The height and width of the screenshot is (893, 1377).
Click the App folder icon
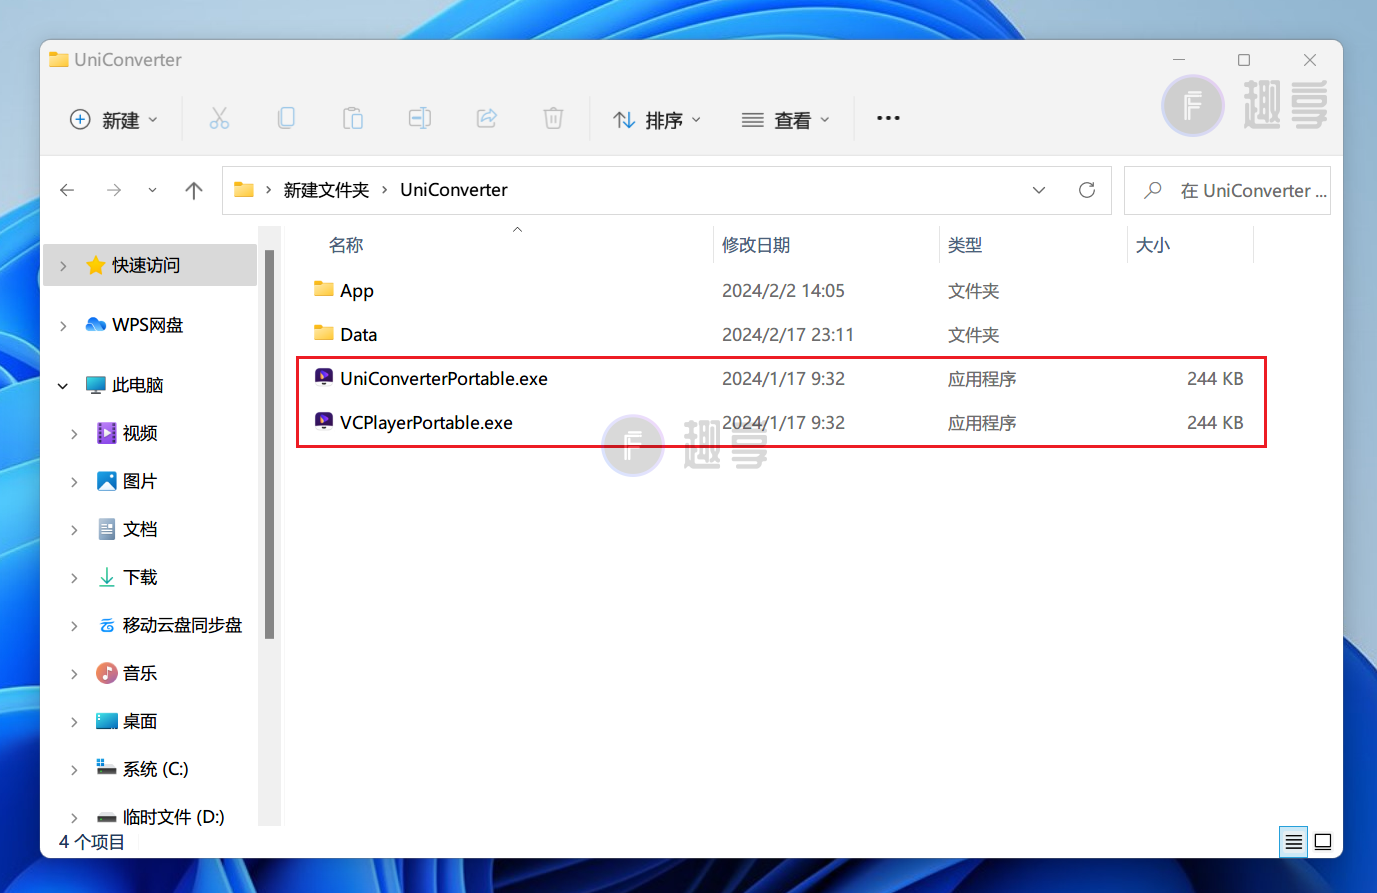[x=323, y=289]
